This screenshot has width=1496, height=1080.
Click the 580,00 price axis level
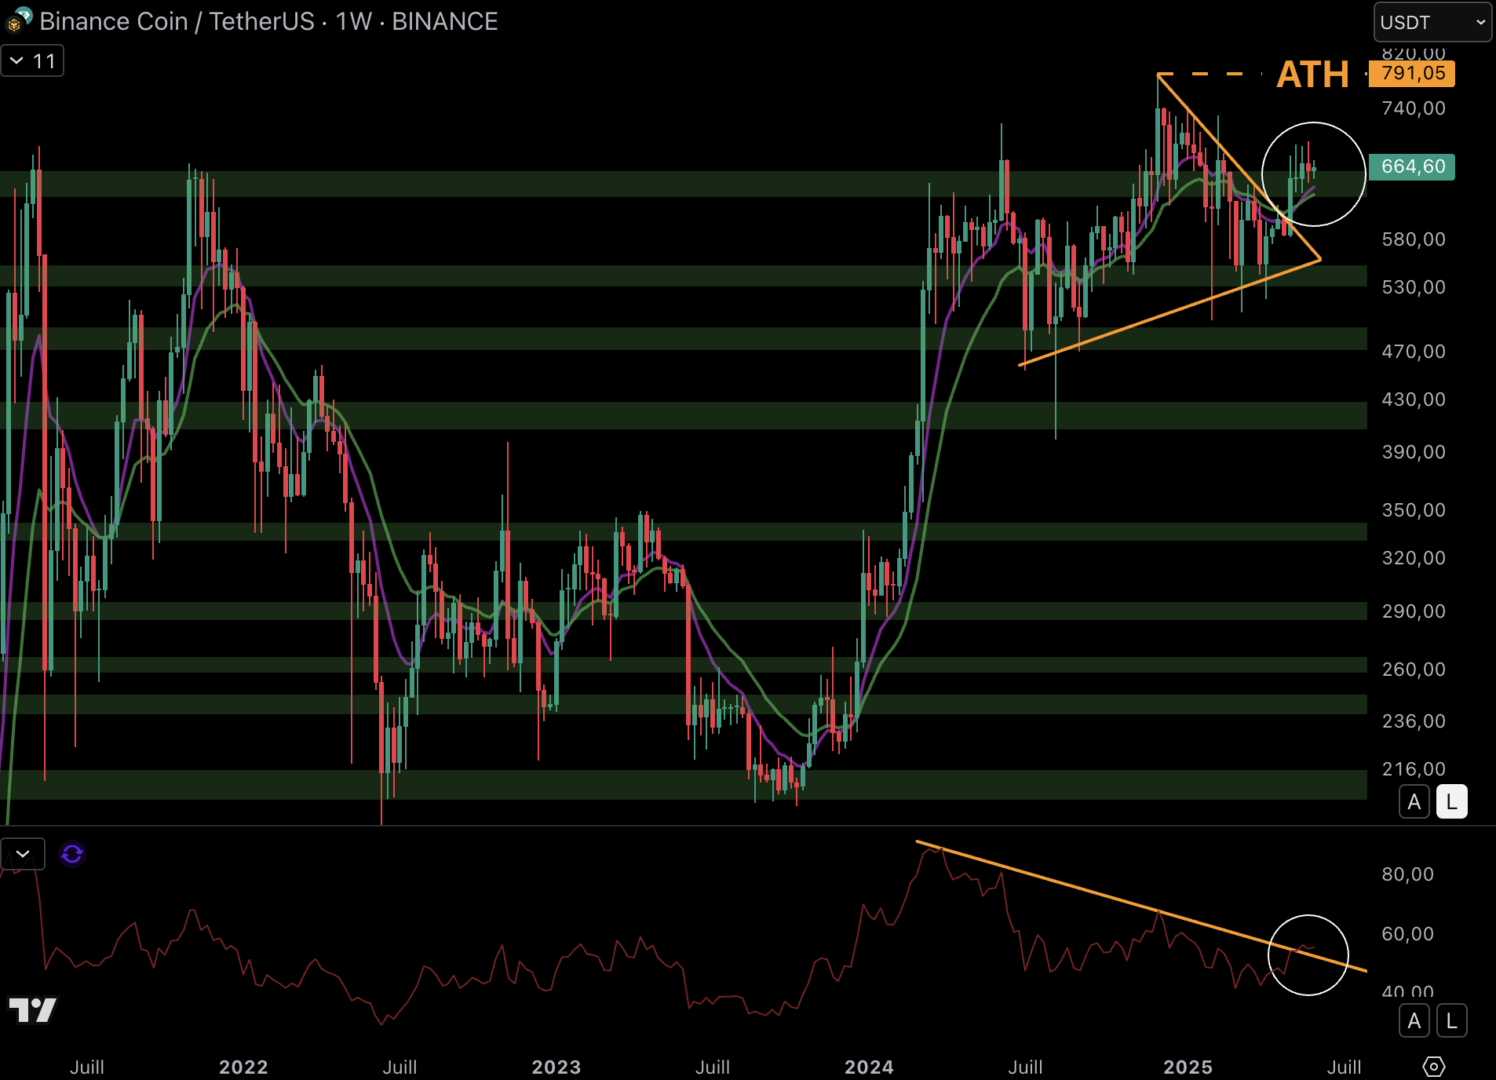tap(1414, 239)
